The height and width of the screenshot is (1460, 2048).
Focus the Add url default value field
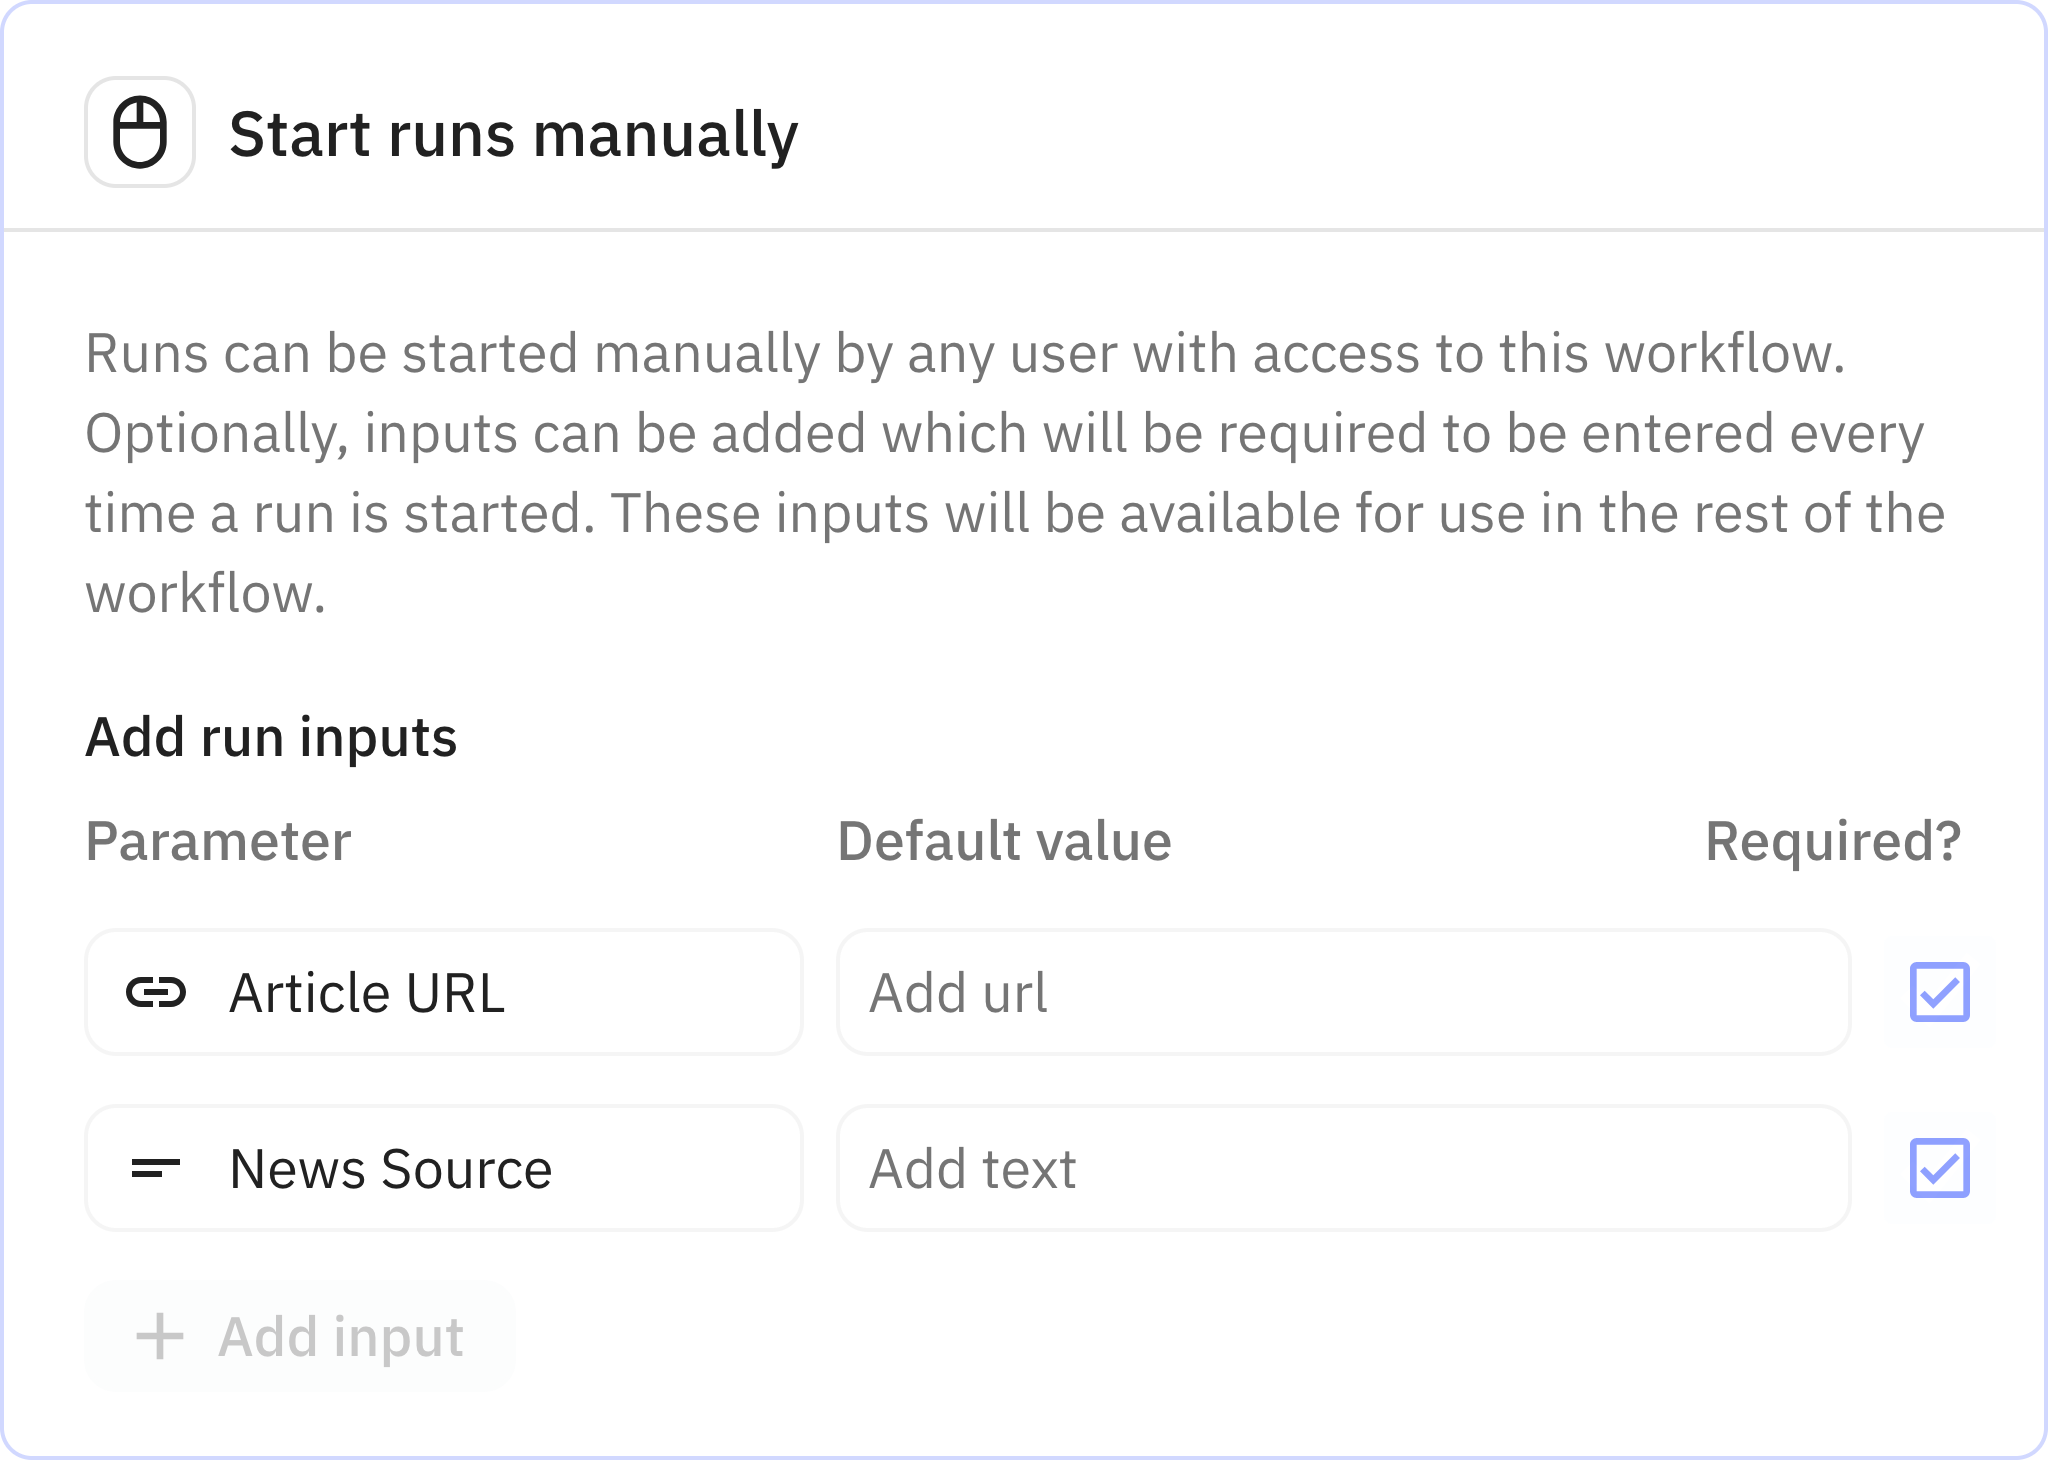pyautogui.click(x=1342, y=993)
